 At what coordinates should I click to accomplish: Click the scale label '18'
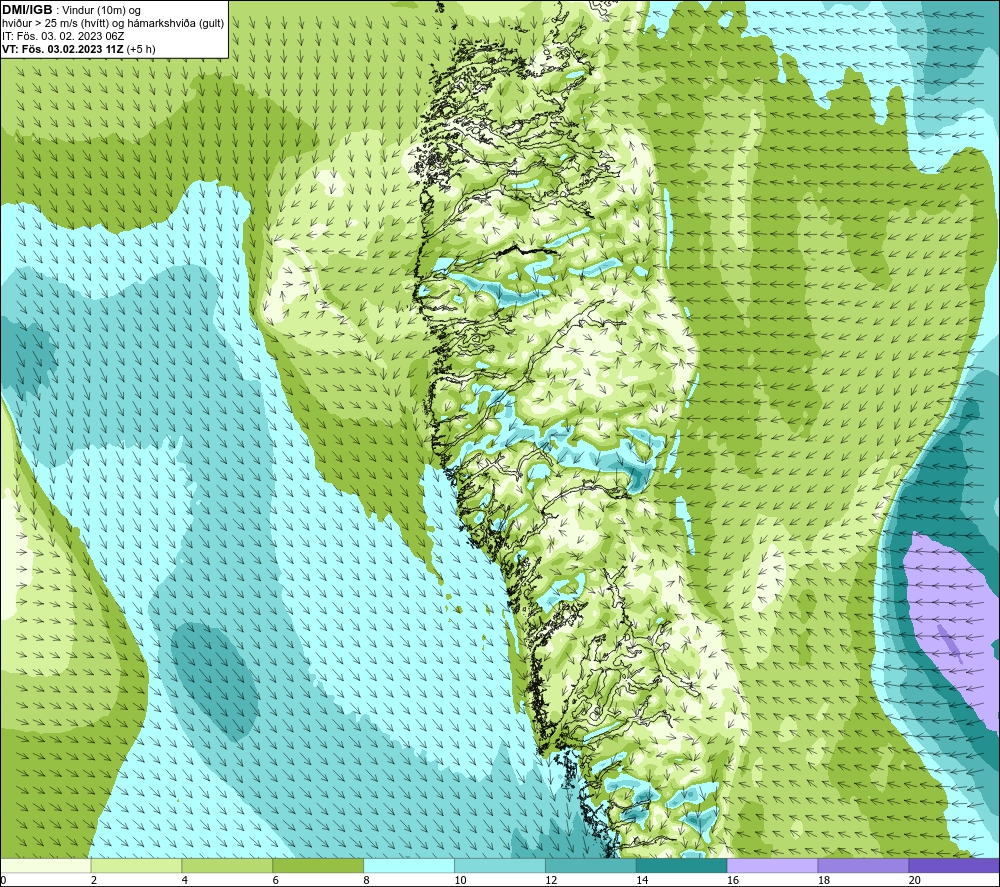(x=824, y=880)
